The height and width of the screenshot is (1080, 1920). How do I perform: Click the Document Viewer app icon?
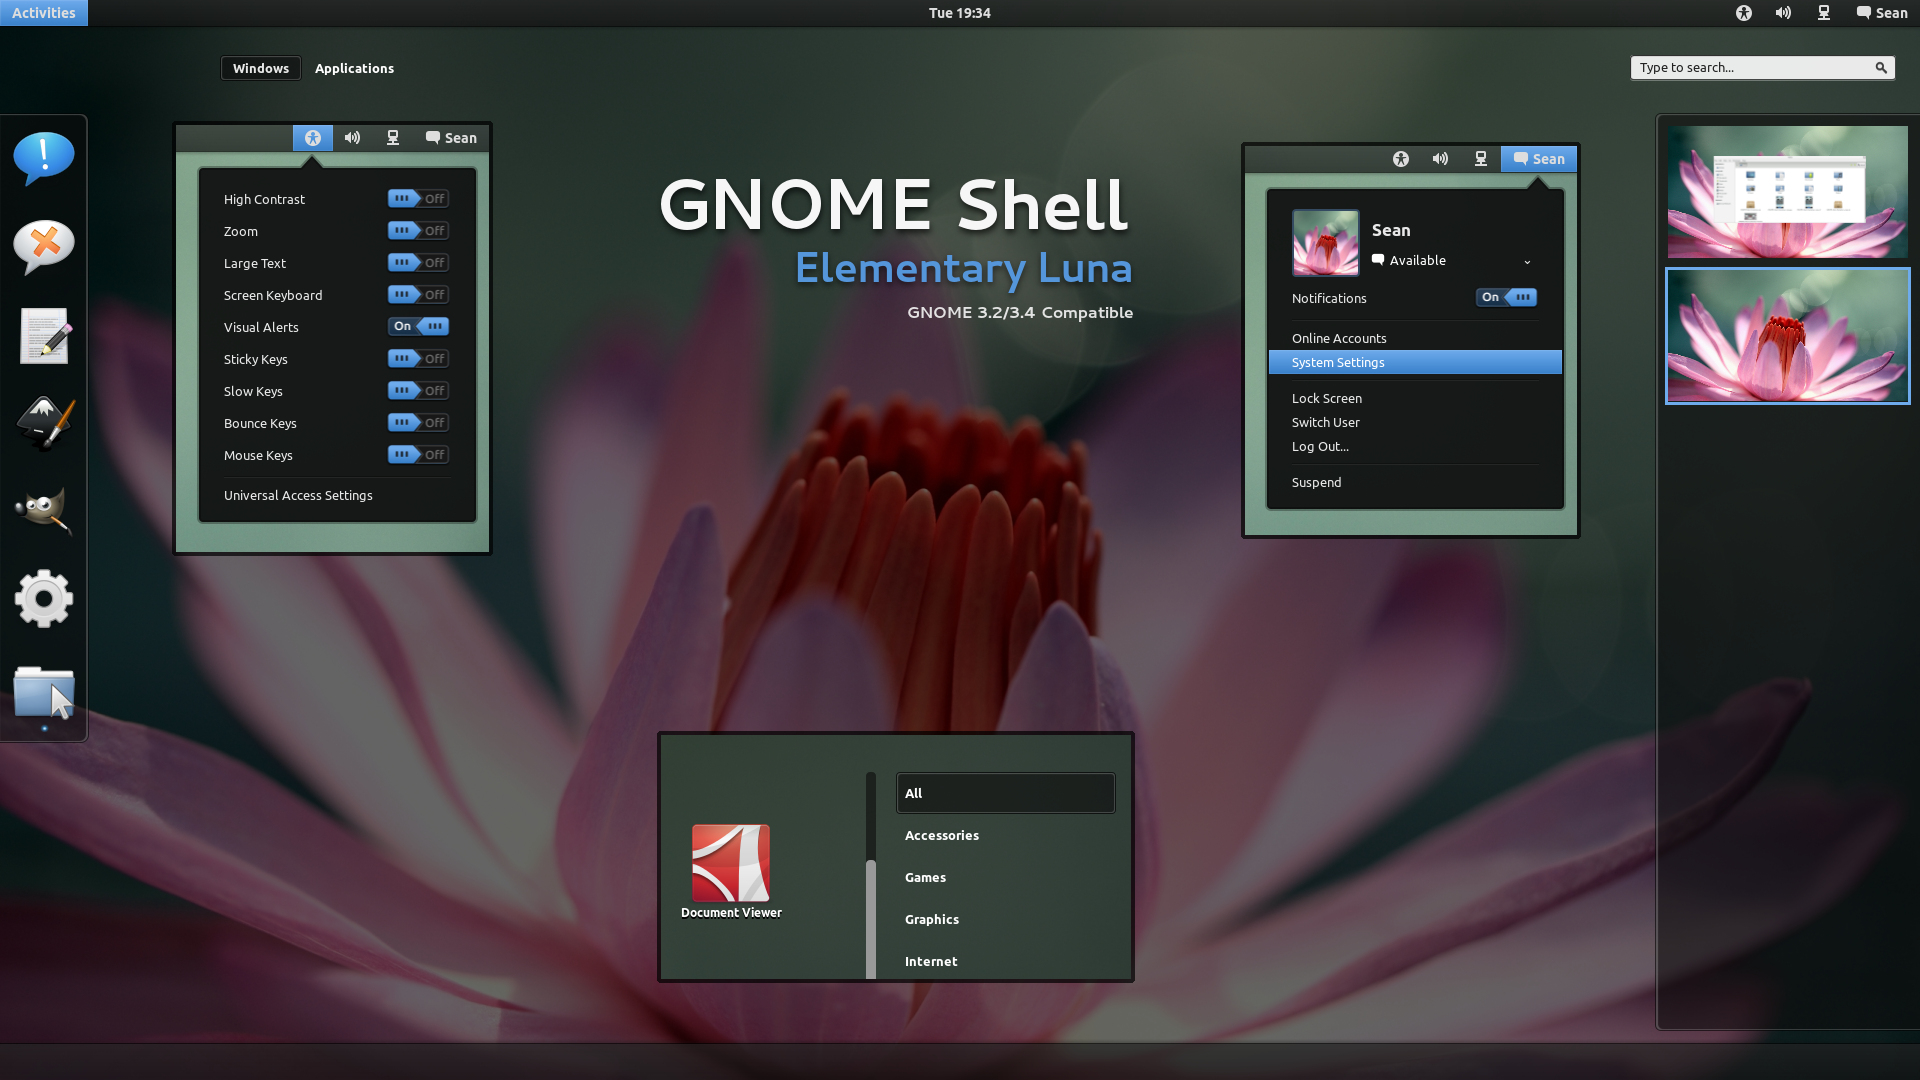click(x=731, y=862)
